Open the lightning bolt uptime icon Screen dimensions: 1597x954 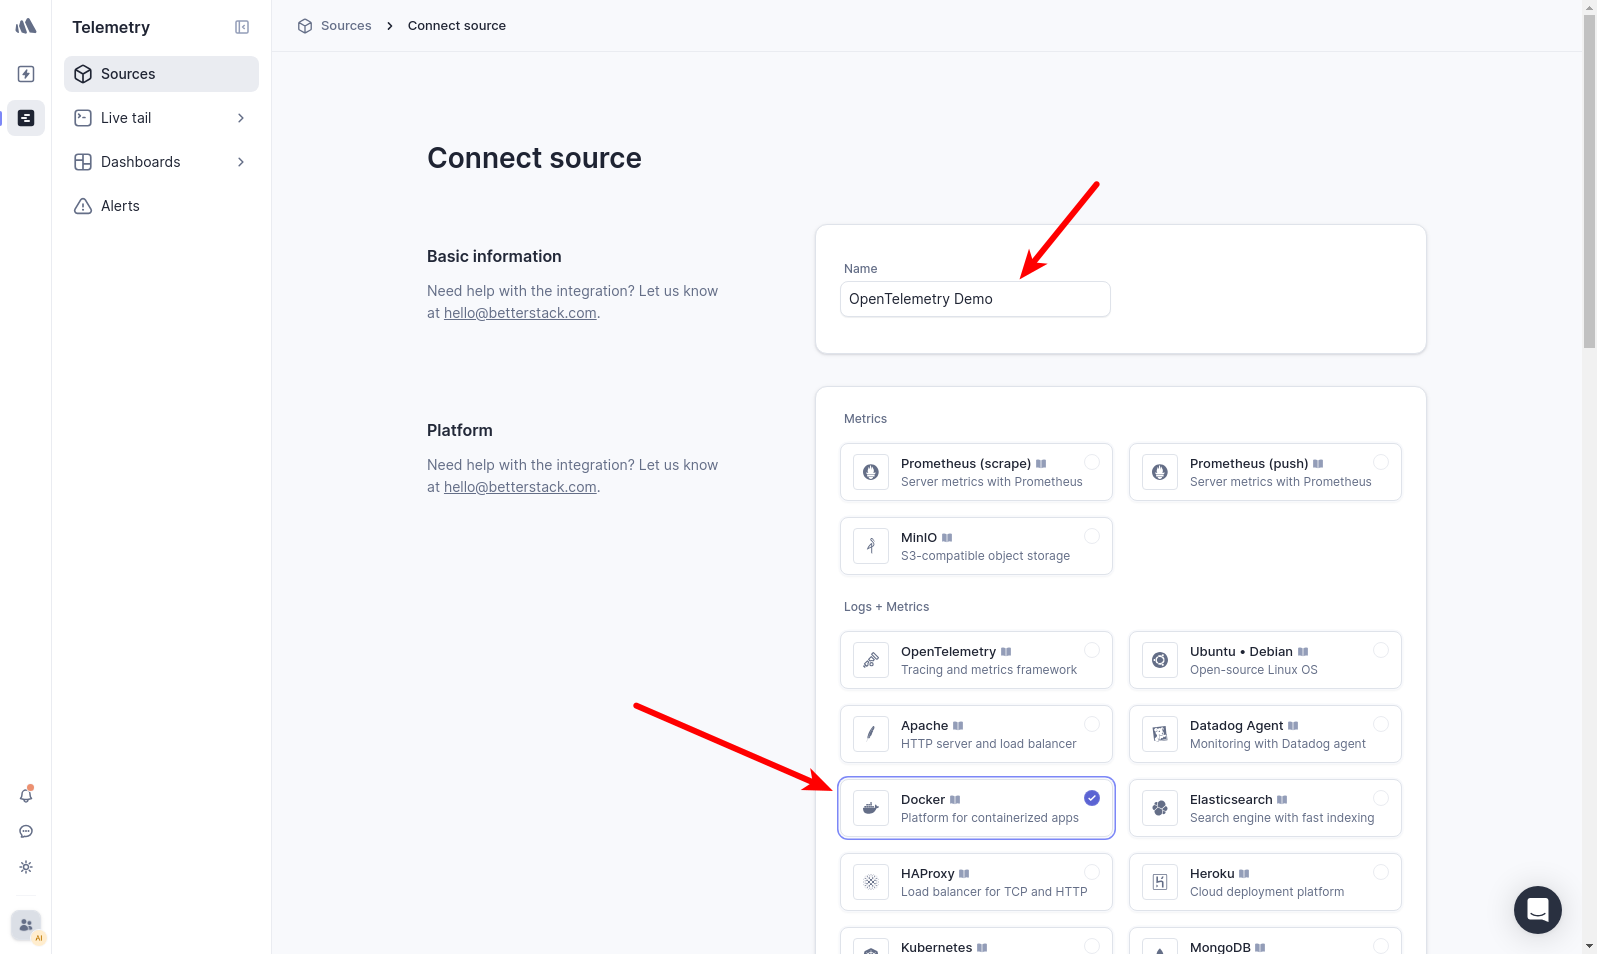pyautogui.click(x=26, y=74)
